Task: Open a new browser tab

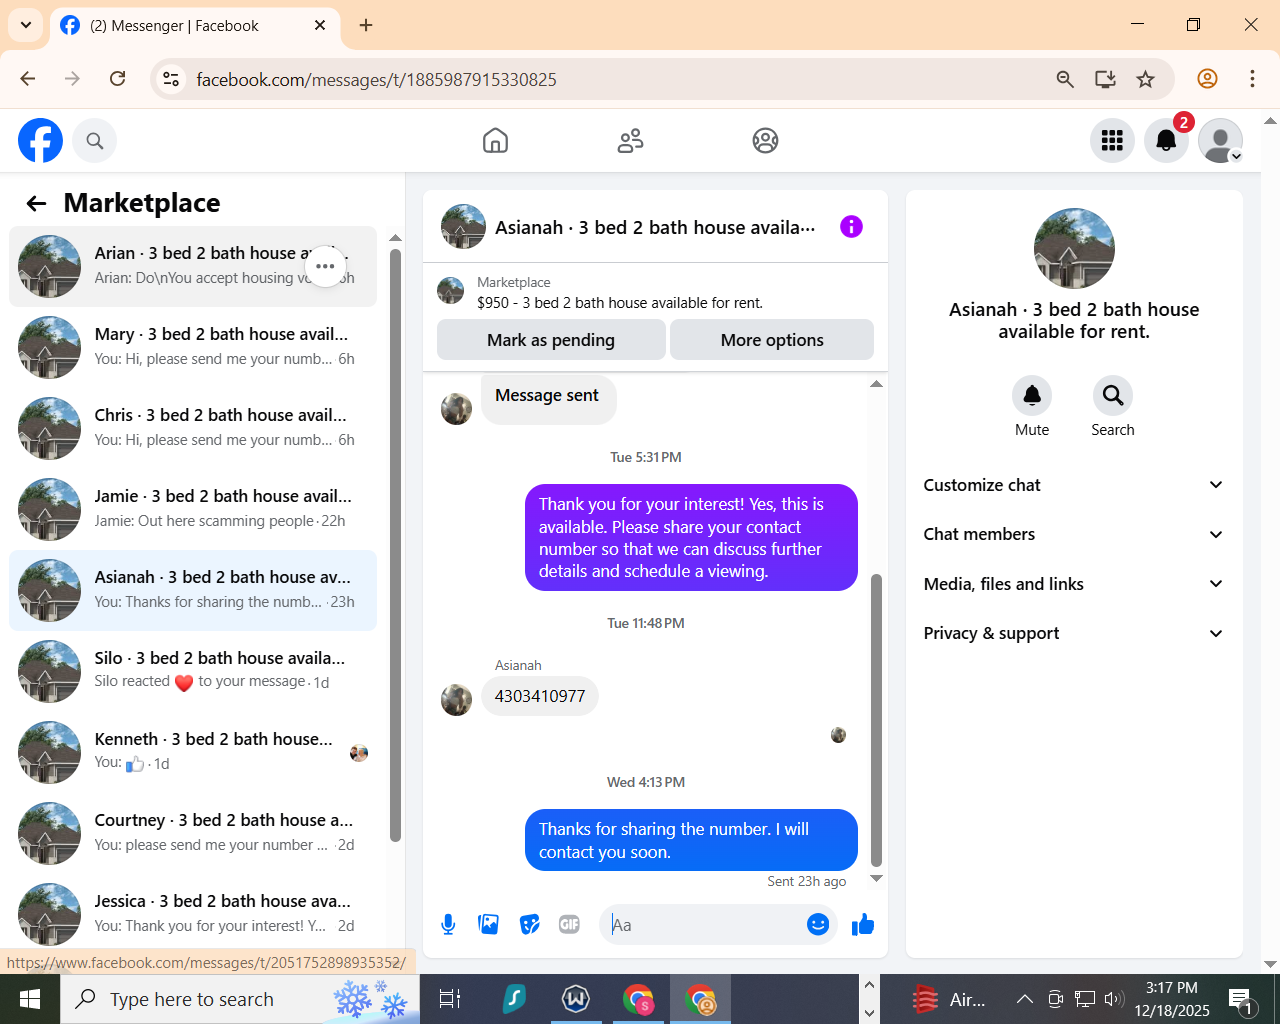Action: [x=366, y=25]
